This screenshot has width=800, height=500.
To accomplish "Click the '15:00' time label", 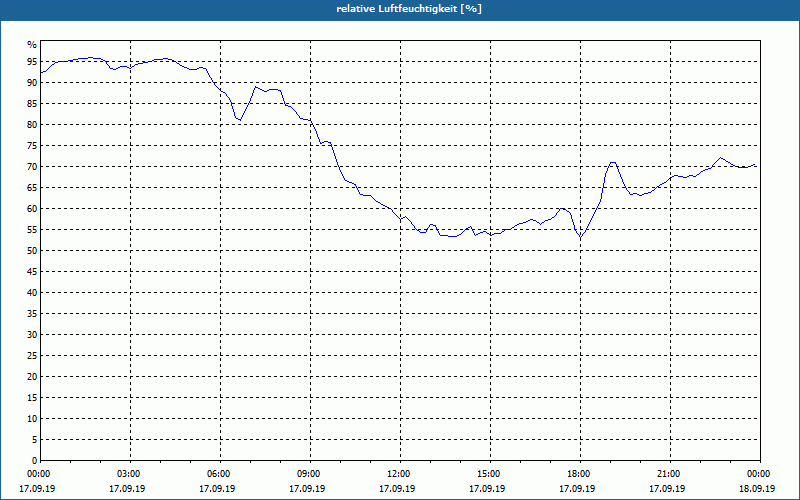I will click(x=490, y=474).
